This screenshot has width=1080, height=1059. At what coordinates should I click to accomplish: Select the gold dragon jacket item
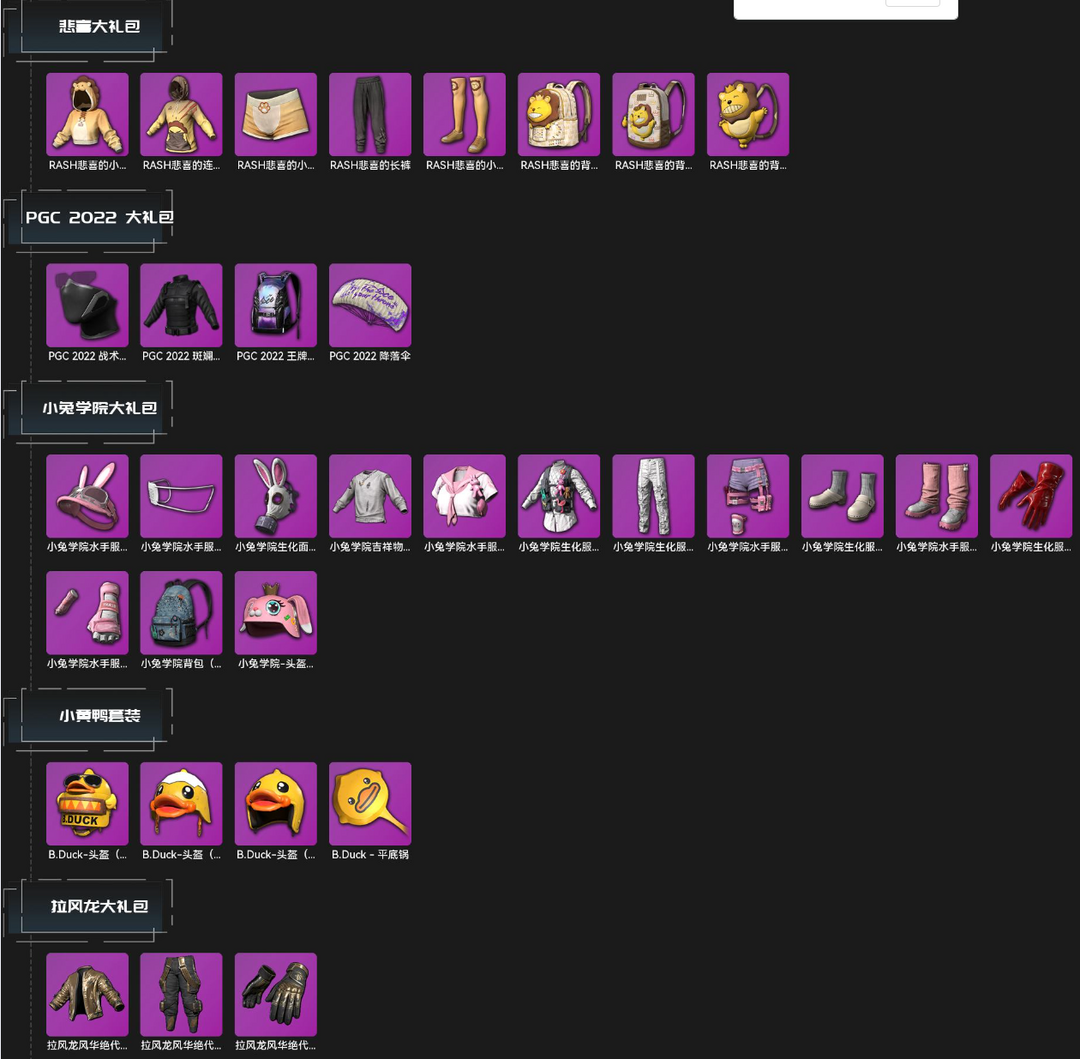pos(87,994)
